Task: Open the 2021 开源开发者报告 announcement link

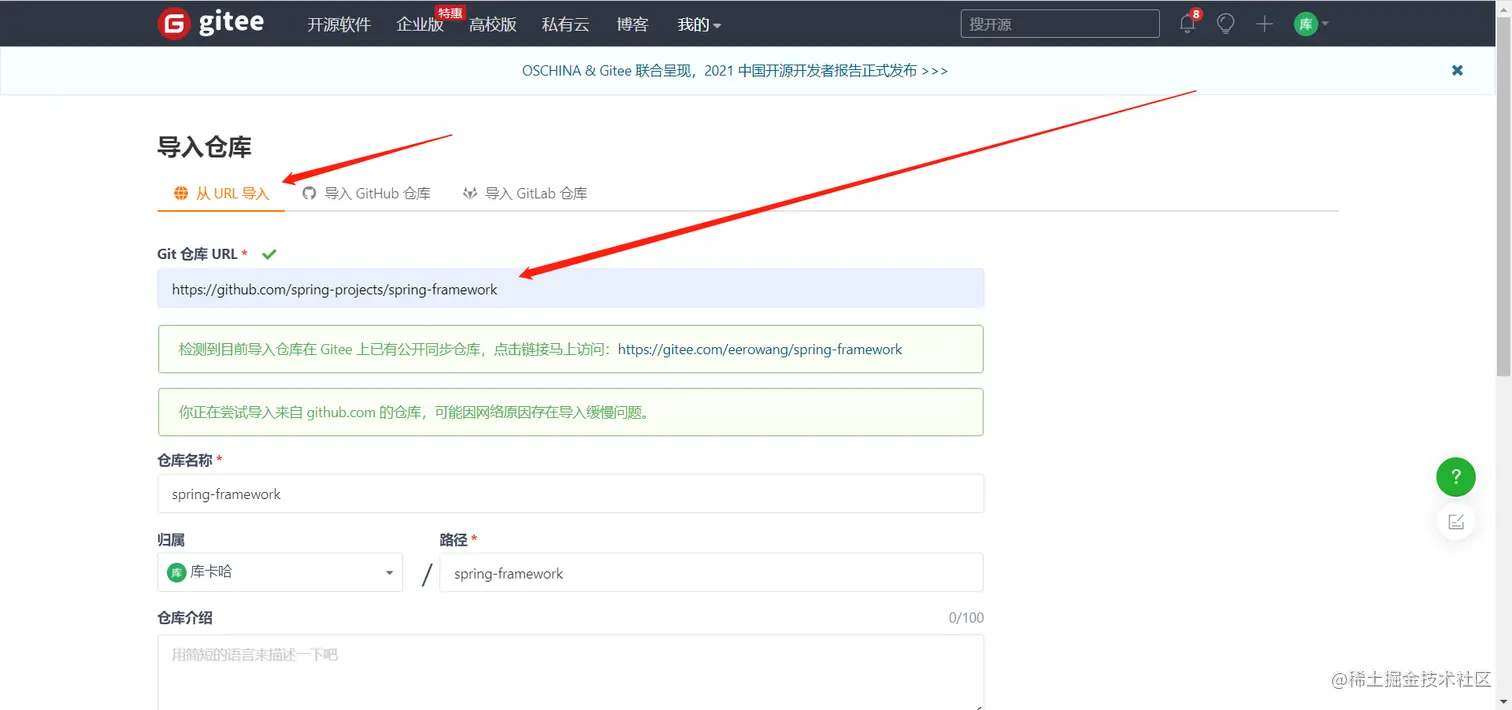Action: (735, 70)
